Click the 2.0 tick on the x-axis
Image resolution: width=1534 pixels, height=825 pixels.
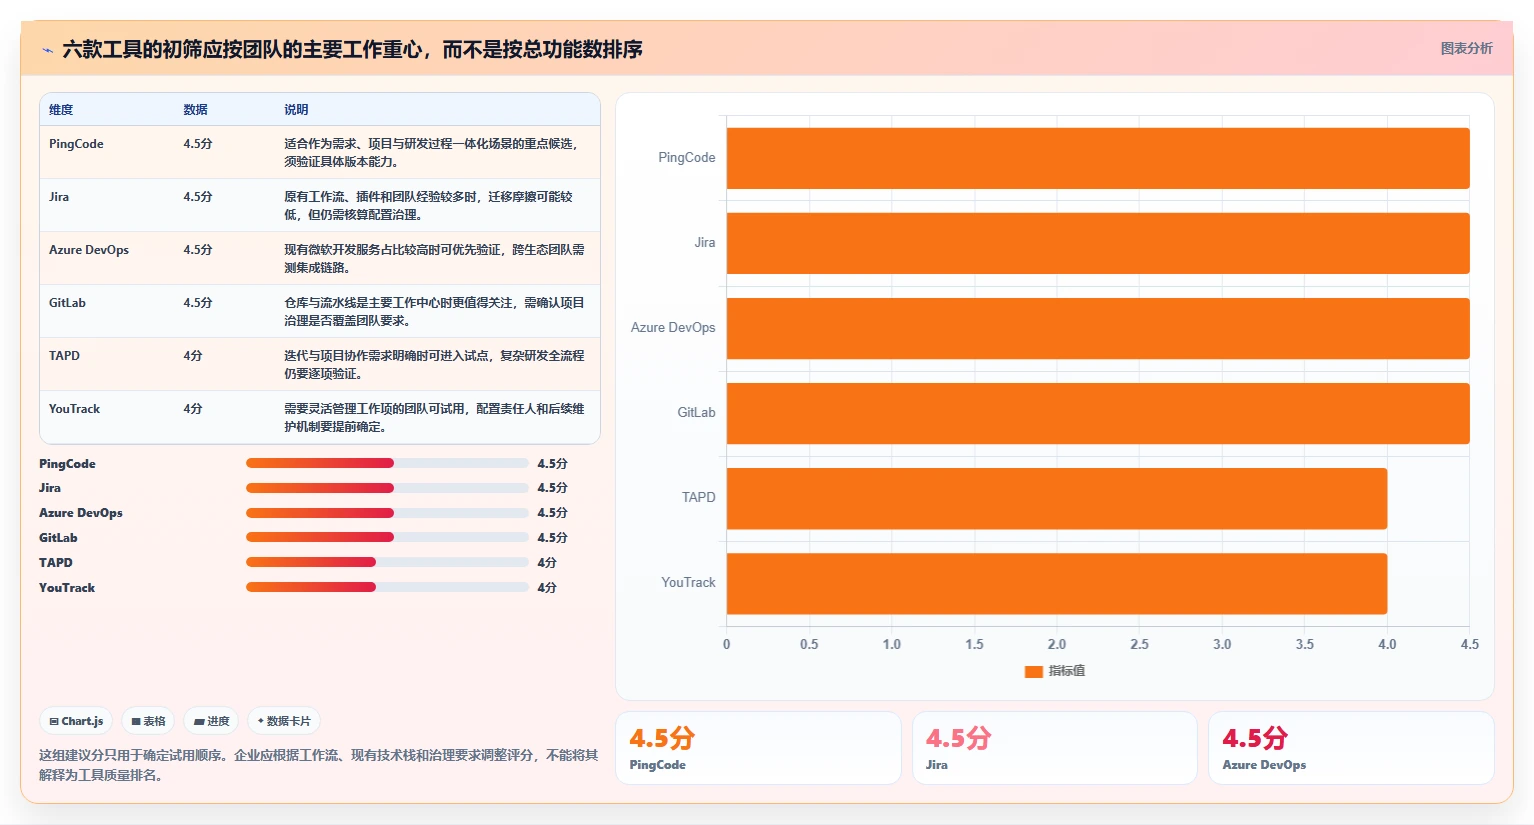(x=1057, y=645)
